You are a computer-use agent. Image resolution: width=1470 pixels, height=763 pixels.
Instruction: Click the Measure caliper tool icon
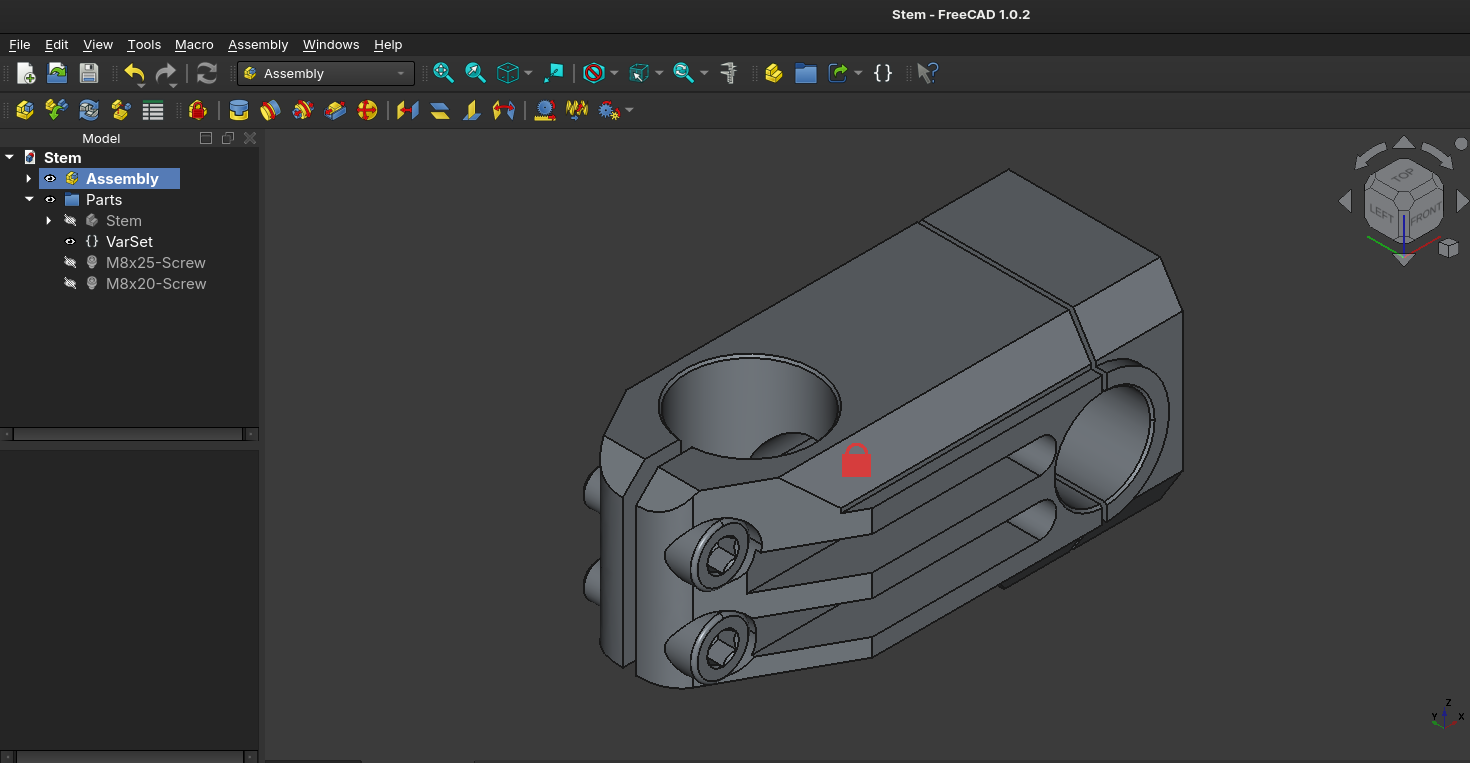click(x=729, y=73)
